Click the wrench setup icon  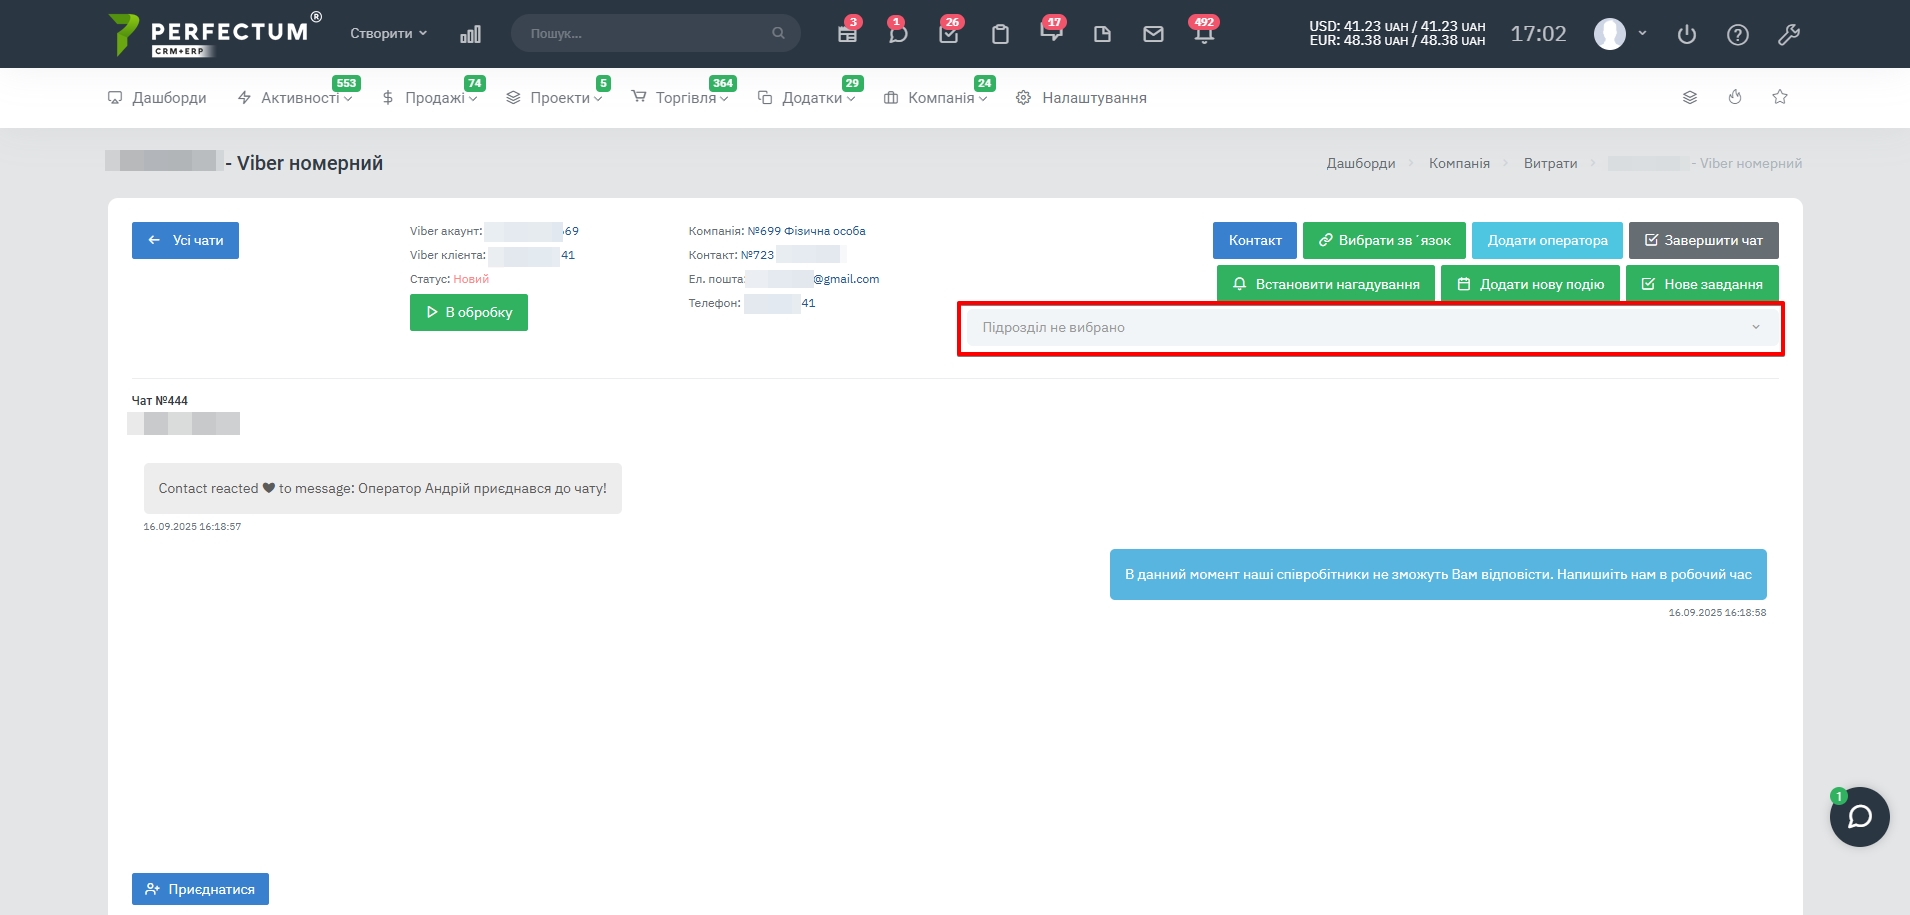click(1789, 35)
